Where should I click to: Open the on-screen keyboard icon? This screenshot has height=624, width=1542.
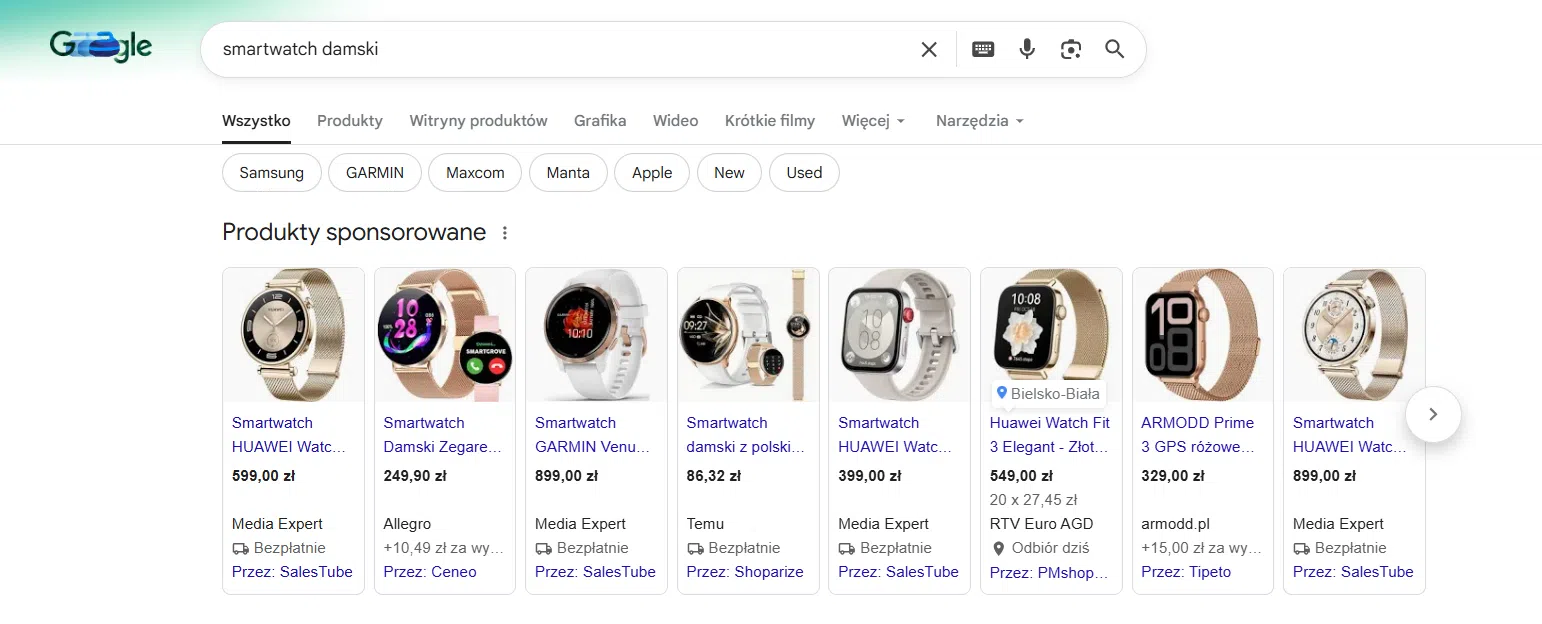tap(982, 49)
